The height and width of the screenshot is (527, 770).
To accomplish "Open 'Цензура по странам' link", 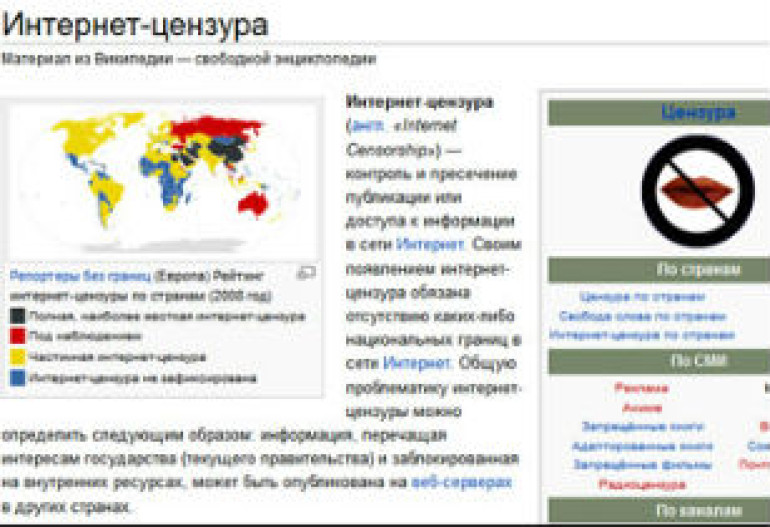I will 642,297.
